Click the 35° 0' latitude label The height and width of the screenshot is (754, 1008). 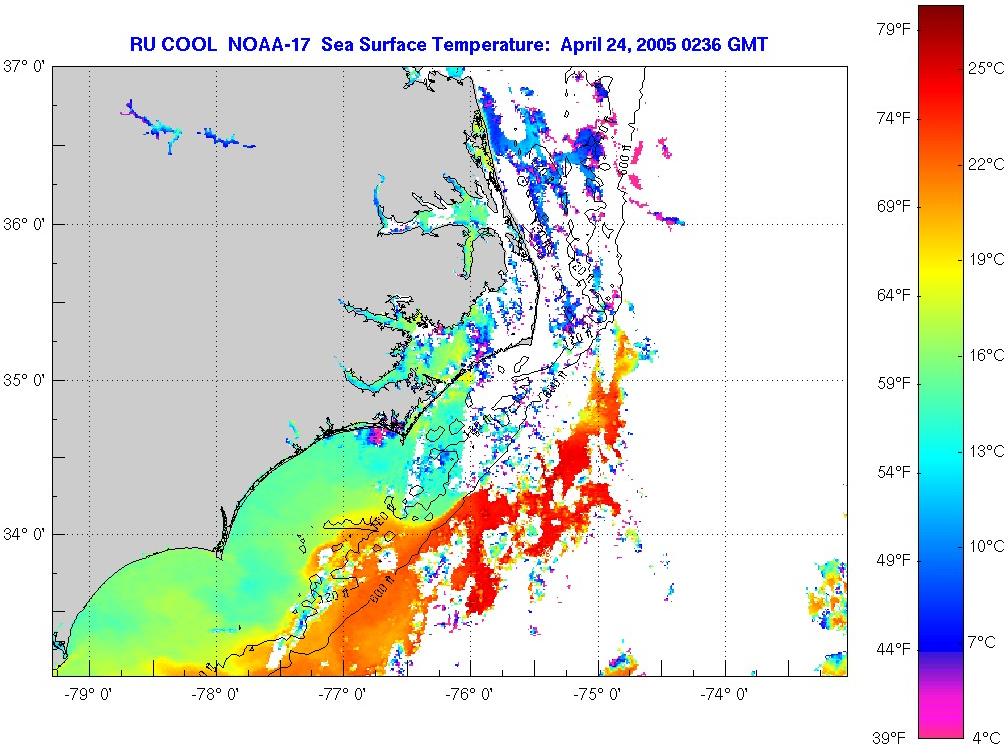pos(24,380)
